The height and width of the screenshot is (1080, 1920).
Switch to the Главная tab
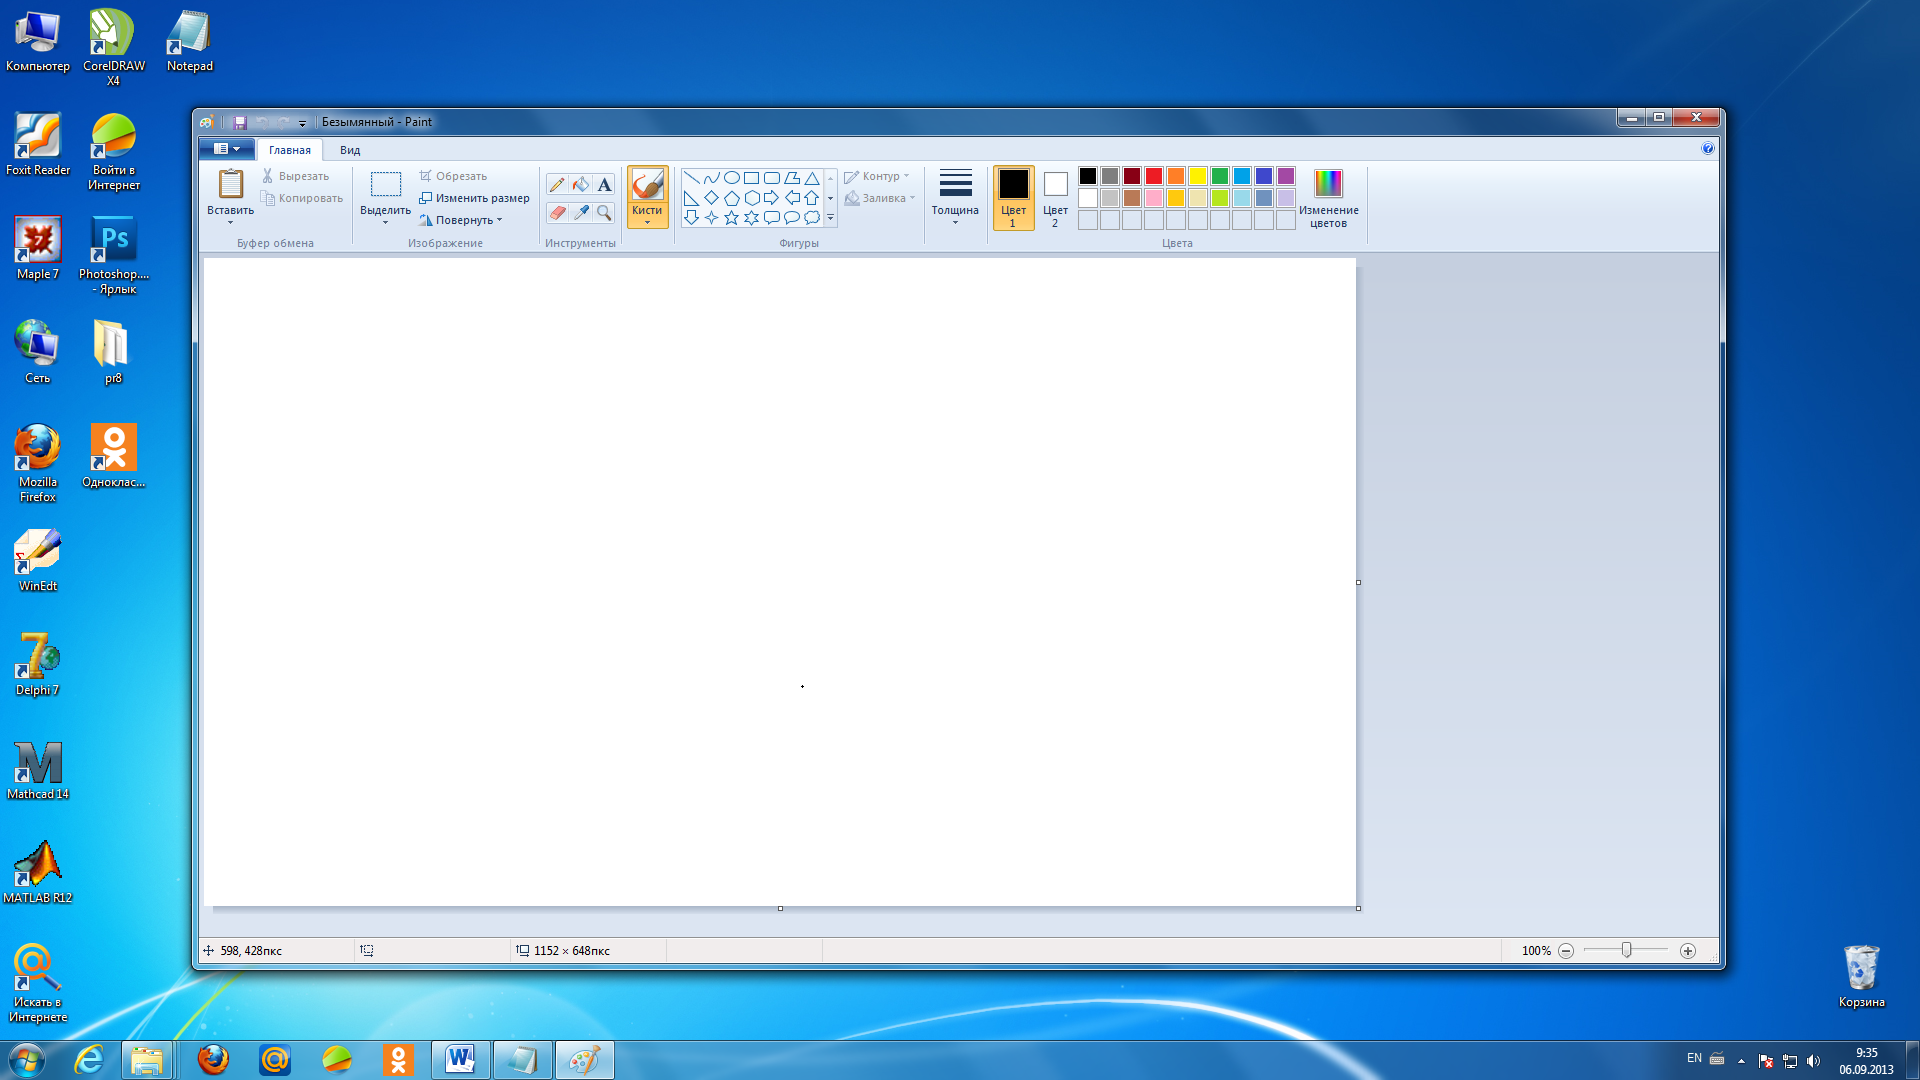click(290, 150)
